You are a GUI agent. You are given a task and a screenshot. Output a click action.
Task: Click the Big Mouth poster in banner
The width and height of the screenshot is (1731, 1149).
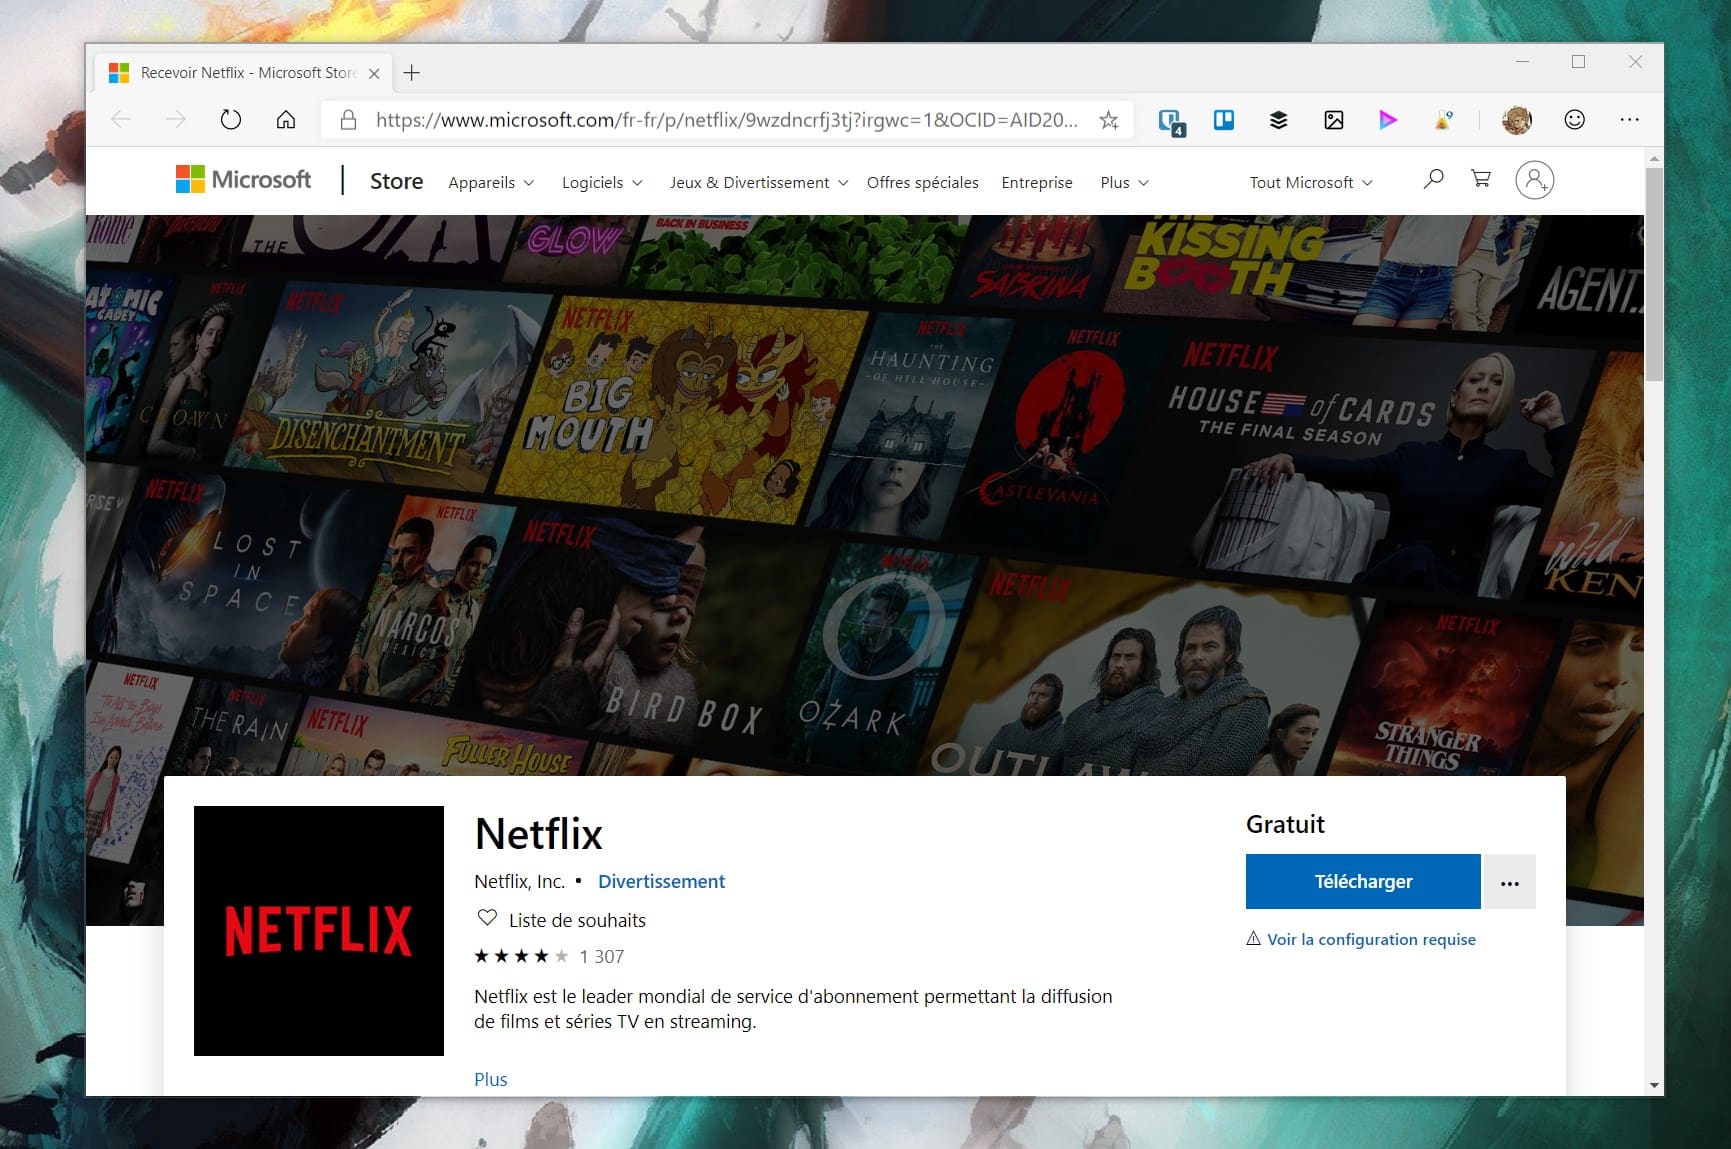point(680,410)
